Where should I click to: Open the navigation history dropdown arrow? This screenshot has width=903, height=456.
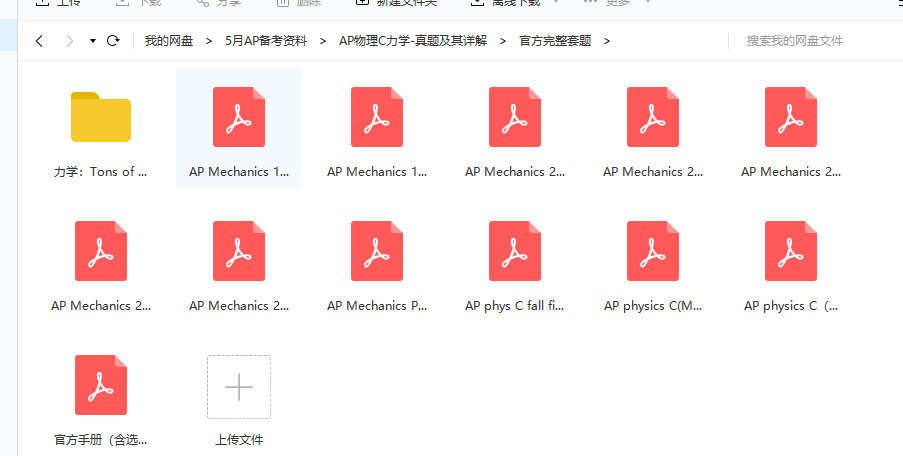click(x=93, y=41)
